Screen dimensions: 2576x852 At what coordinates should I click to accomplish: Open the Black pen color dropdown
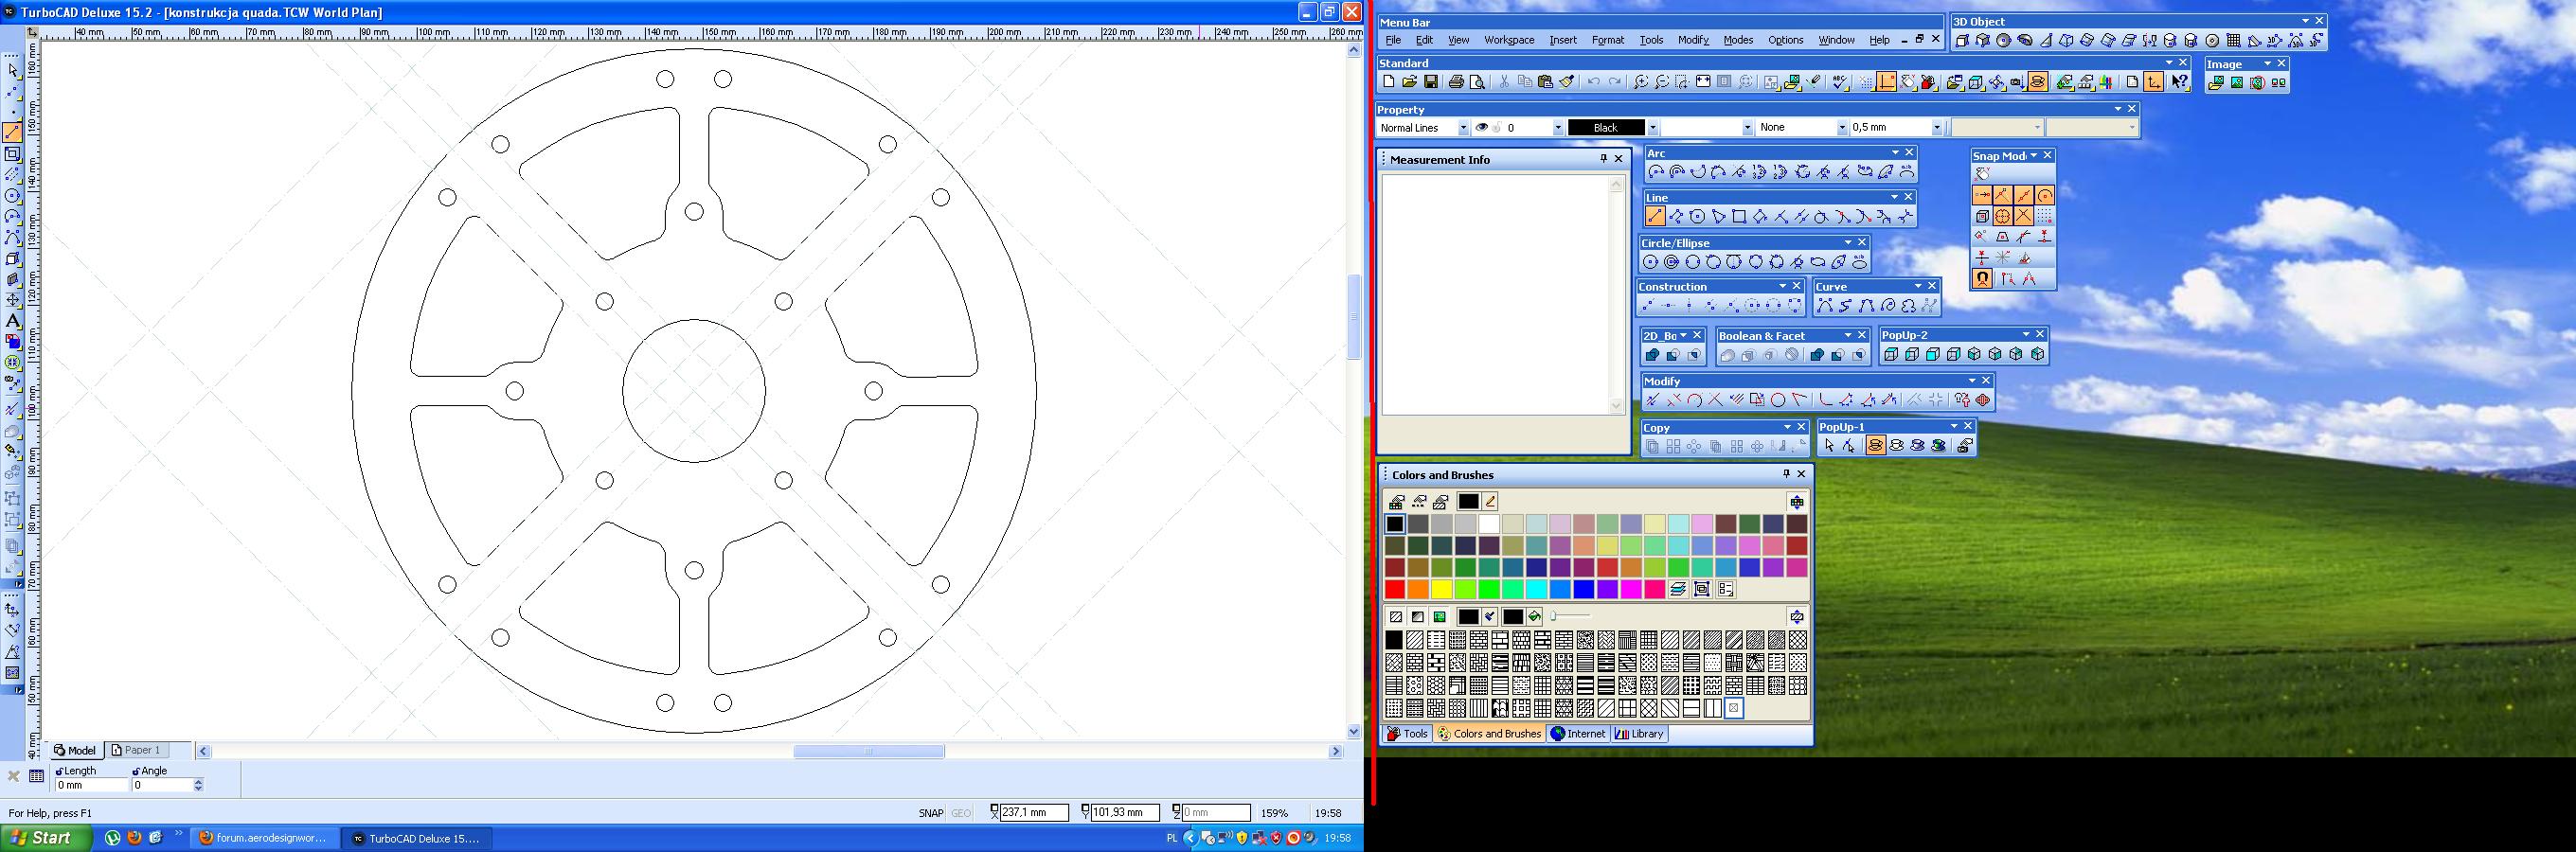(1652, 128)
